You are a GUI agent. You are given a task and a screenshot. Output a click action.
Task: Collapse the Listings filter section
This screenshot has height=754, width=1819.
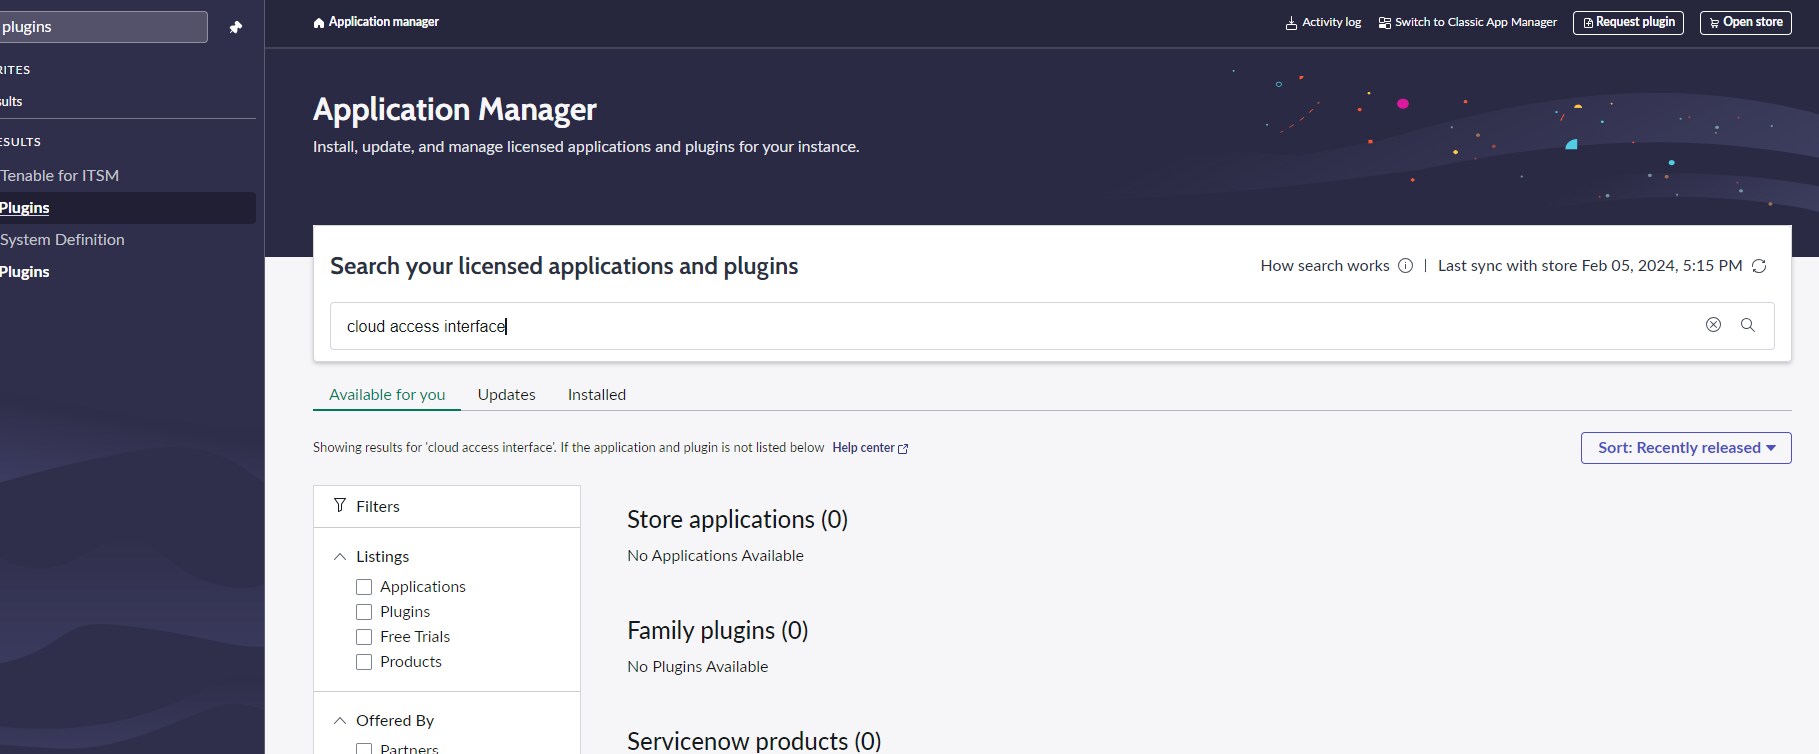(x=340, y=557)
